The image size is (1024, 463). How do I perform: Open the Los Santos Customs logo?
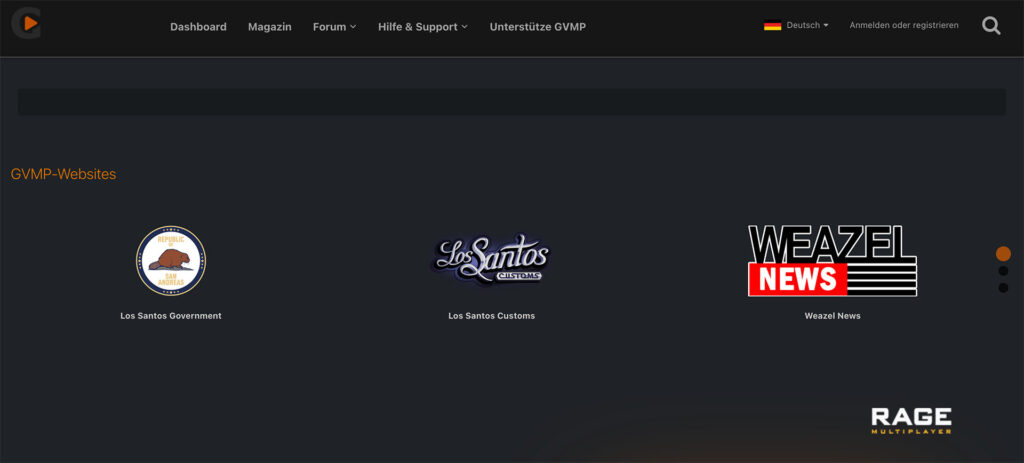491,260
